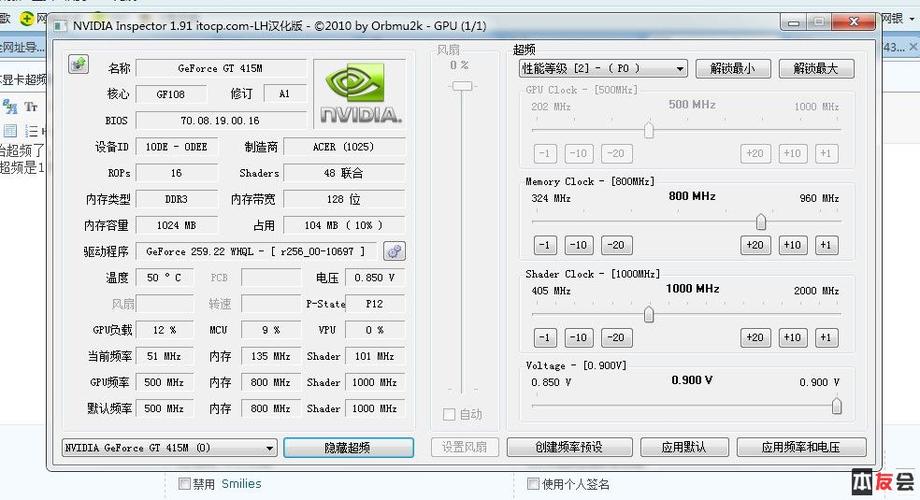Click the 制造商 field ACER (1025)
This screenshot has height=500, width=920.
(344, 147)
